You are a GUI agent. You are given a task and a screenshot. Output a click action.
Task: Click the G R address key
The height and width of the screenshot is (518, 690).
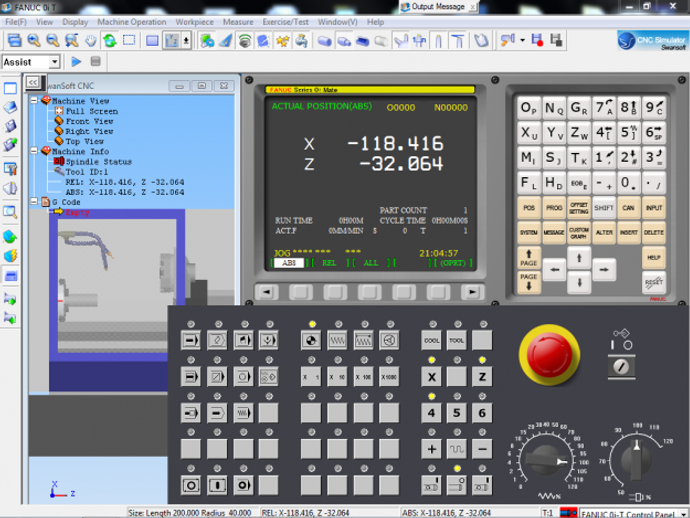pos(579,108)
